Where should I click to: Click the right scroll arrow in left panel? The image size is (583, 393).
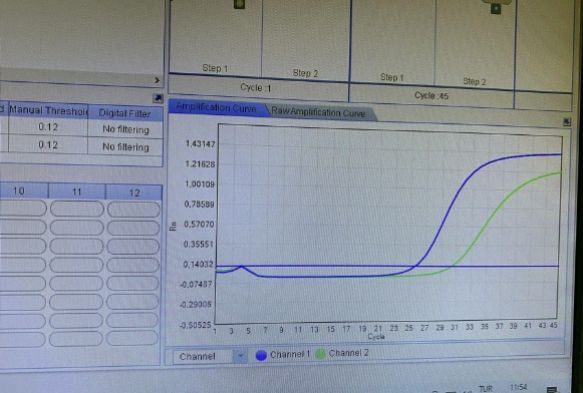click(157, 80)
